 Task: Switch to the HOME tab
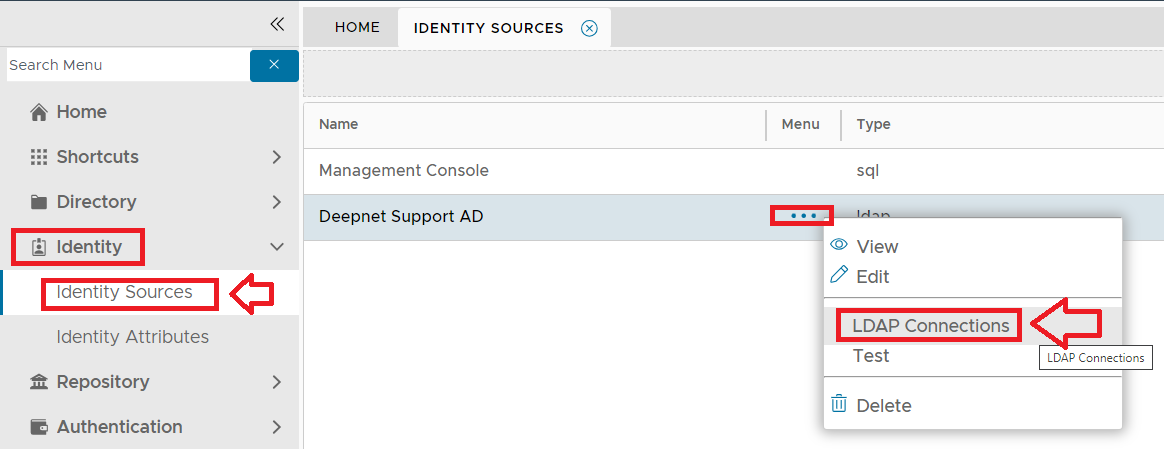(357, 28)
